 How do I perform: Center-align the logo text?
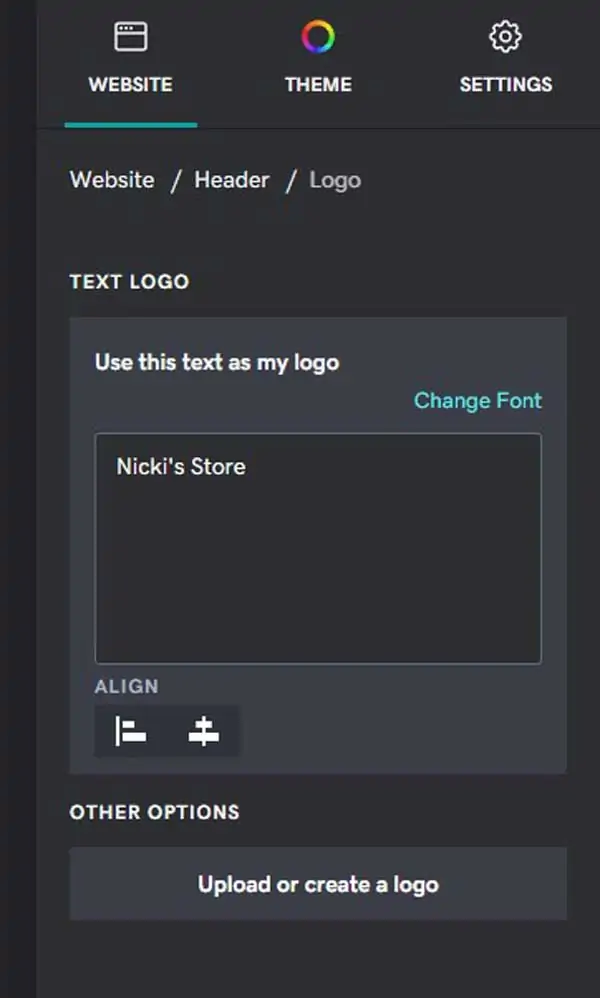[x=204, y=731]
